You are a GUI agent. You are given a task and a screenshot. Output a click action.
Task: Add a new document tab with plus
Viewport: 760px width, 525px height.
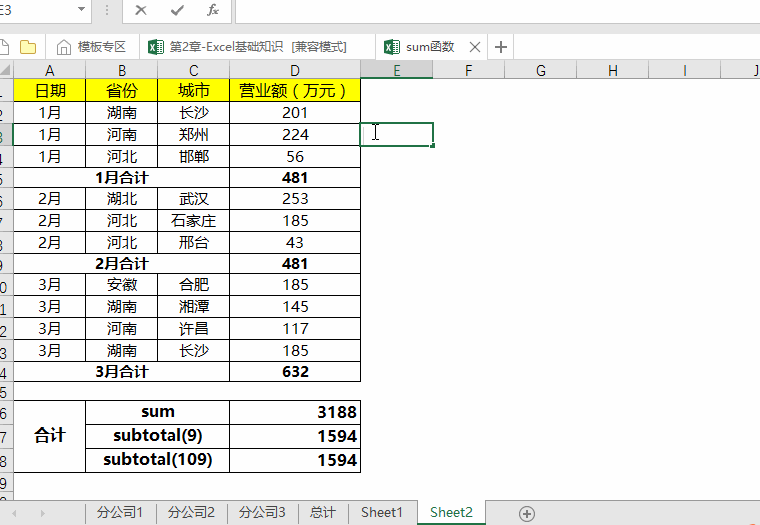pyautogui.click(x=501, y=47)
